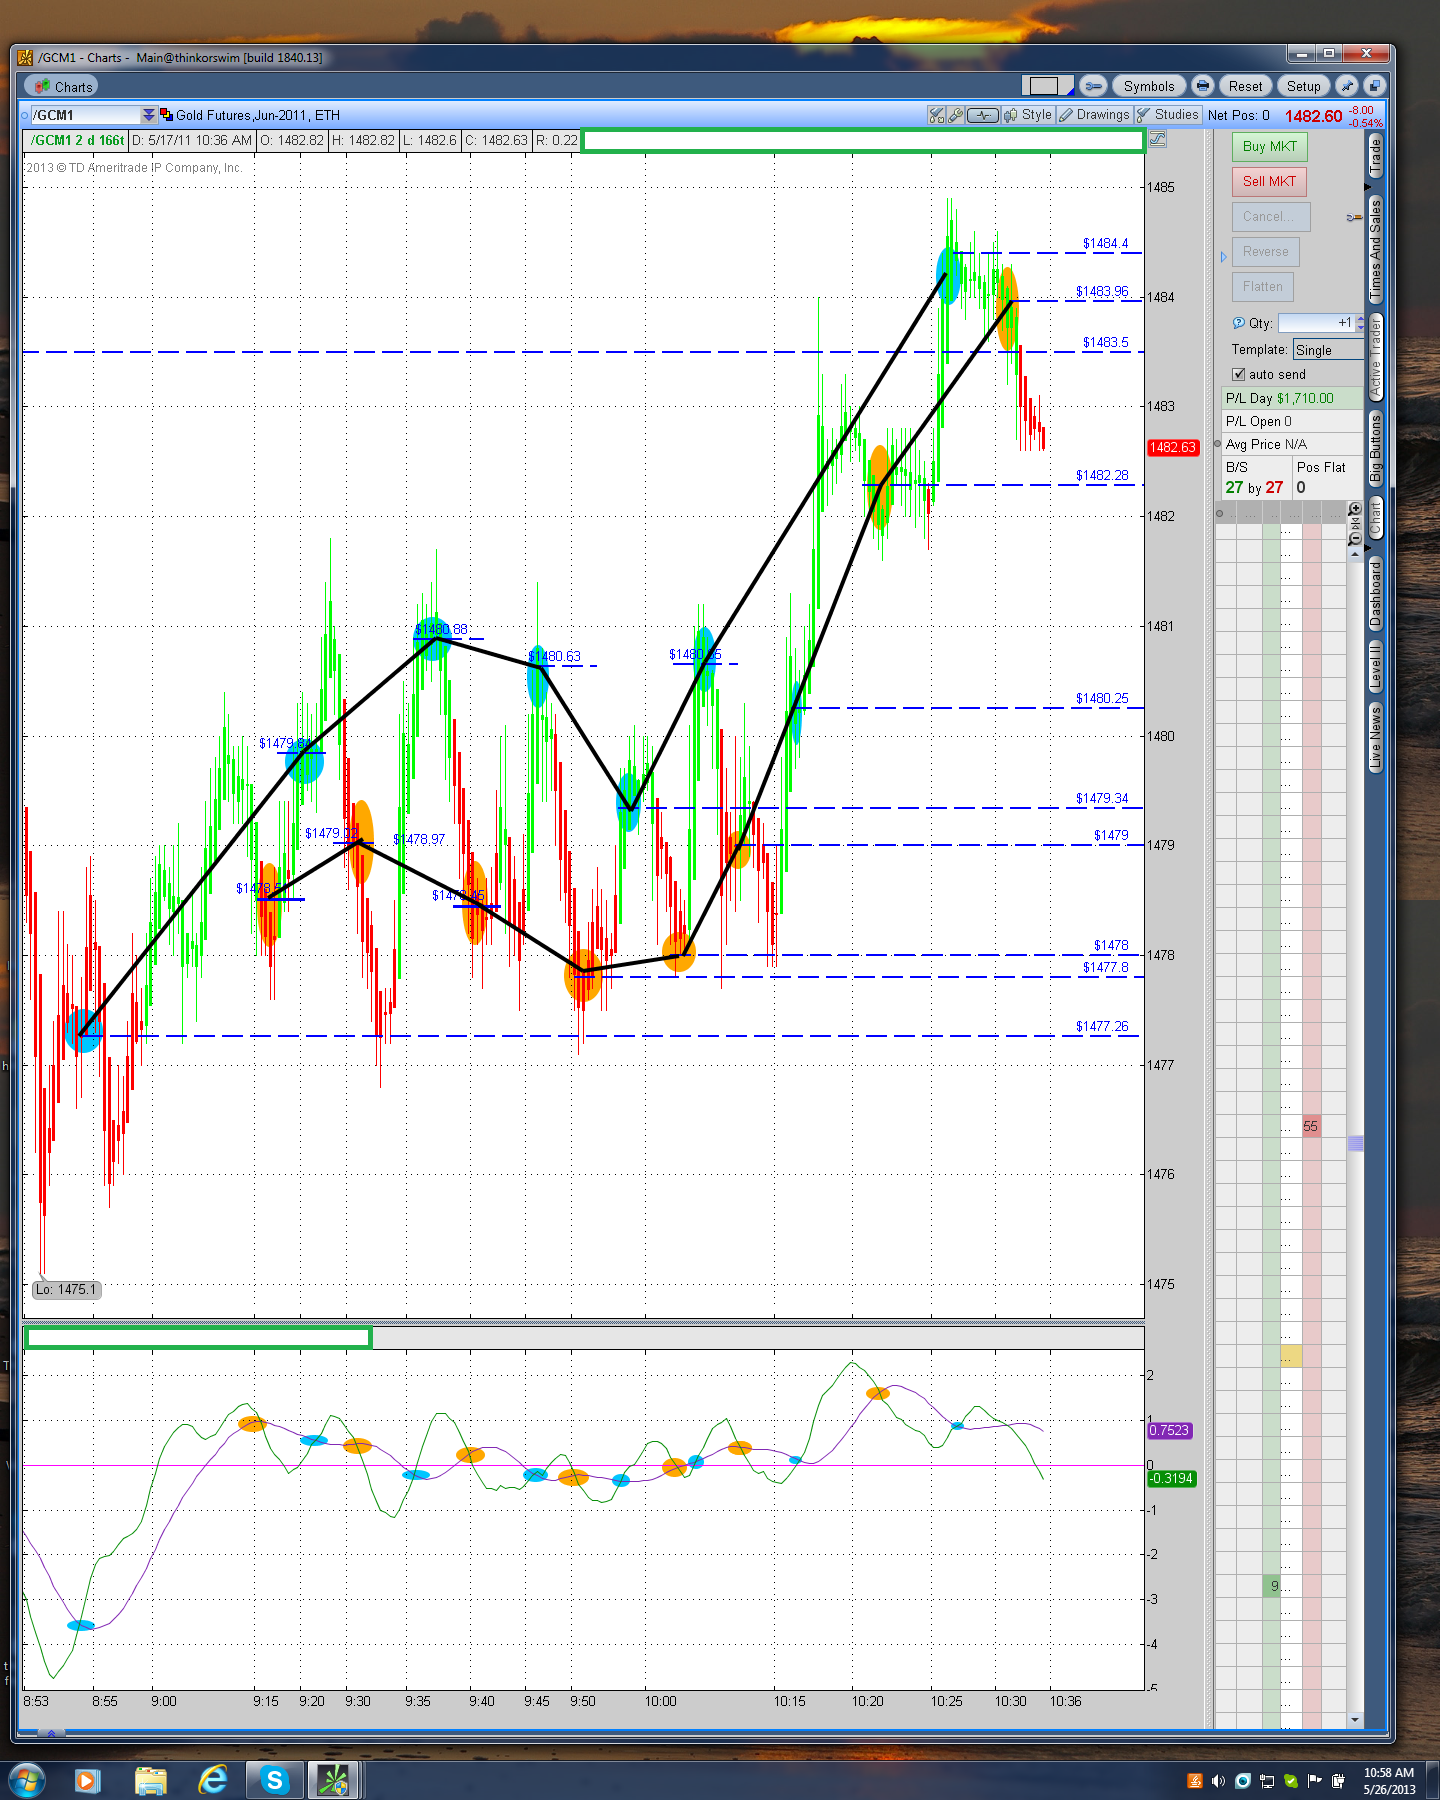Click the Lo: 1475.1 label on chart

coord(66,1289)
